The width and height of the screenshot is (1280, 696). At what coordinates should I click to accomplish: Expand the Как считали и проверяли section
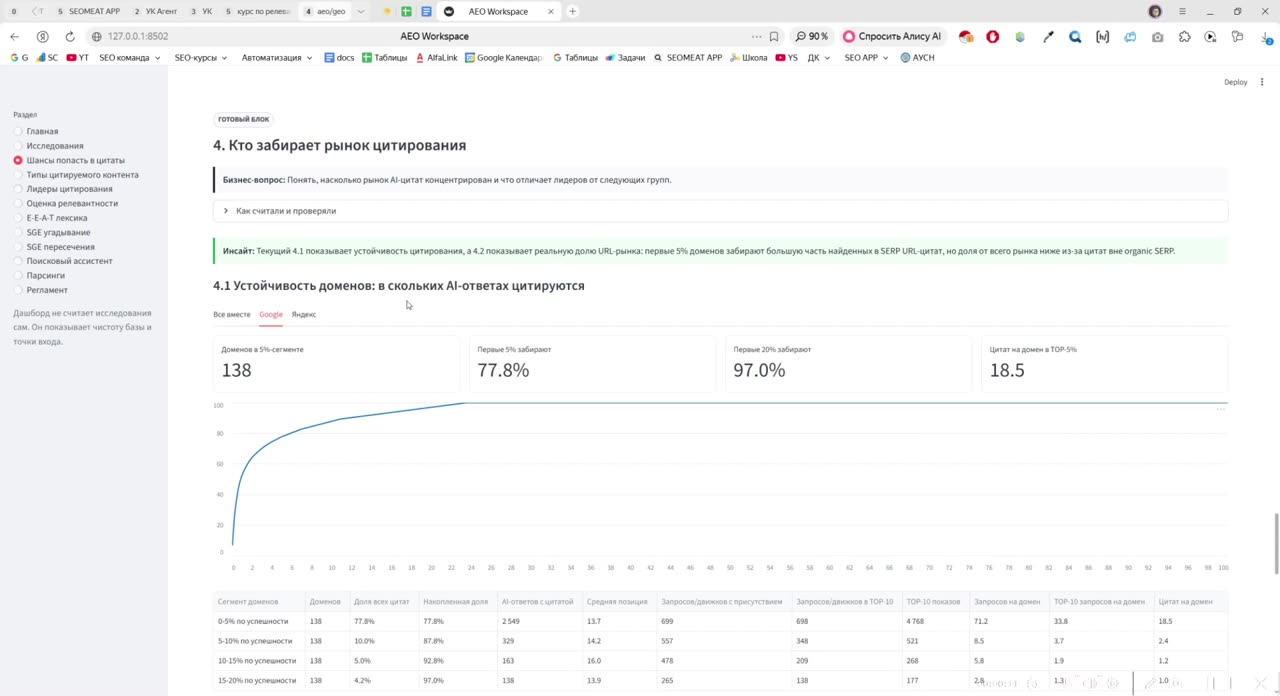click(x=720, y=211)
